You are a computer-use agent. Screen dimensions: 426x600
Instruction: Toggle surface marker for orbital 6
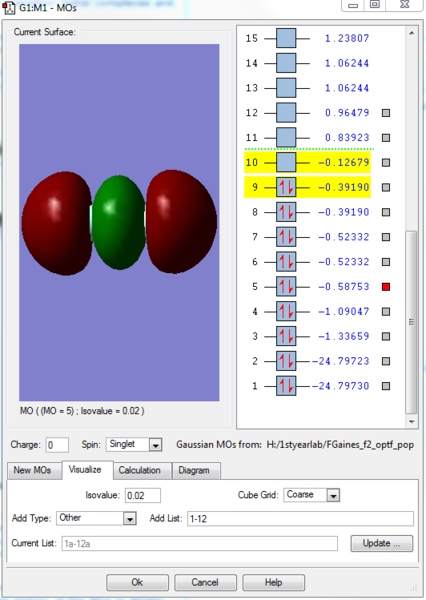point(386,262)
